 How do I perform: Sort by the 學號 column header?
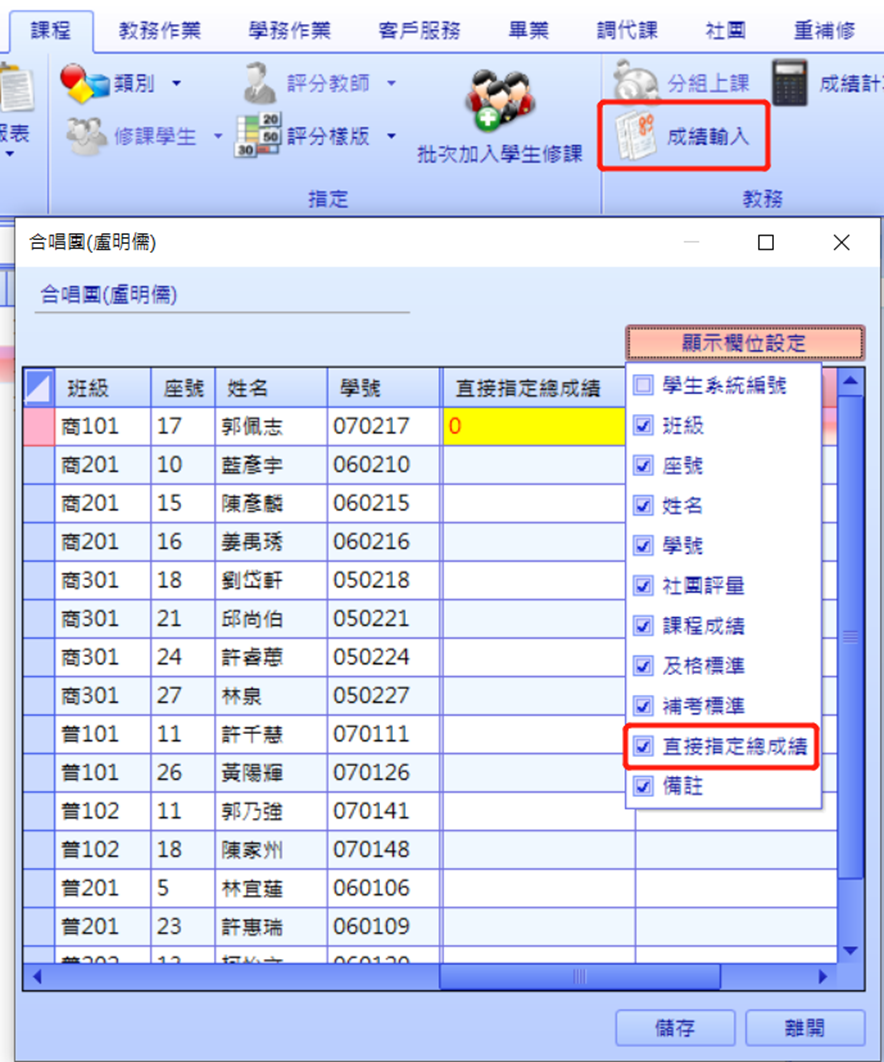(383, 388)
